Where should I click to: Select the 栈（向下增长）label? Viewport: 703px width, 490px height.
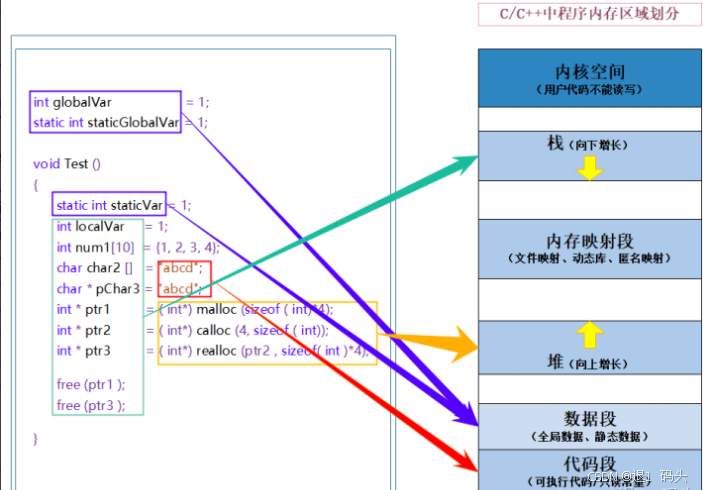[x=587, y=144]
